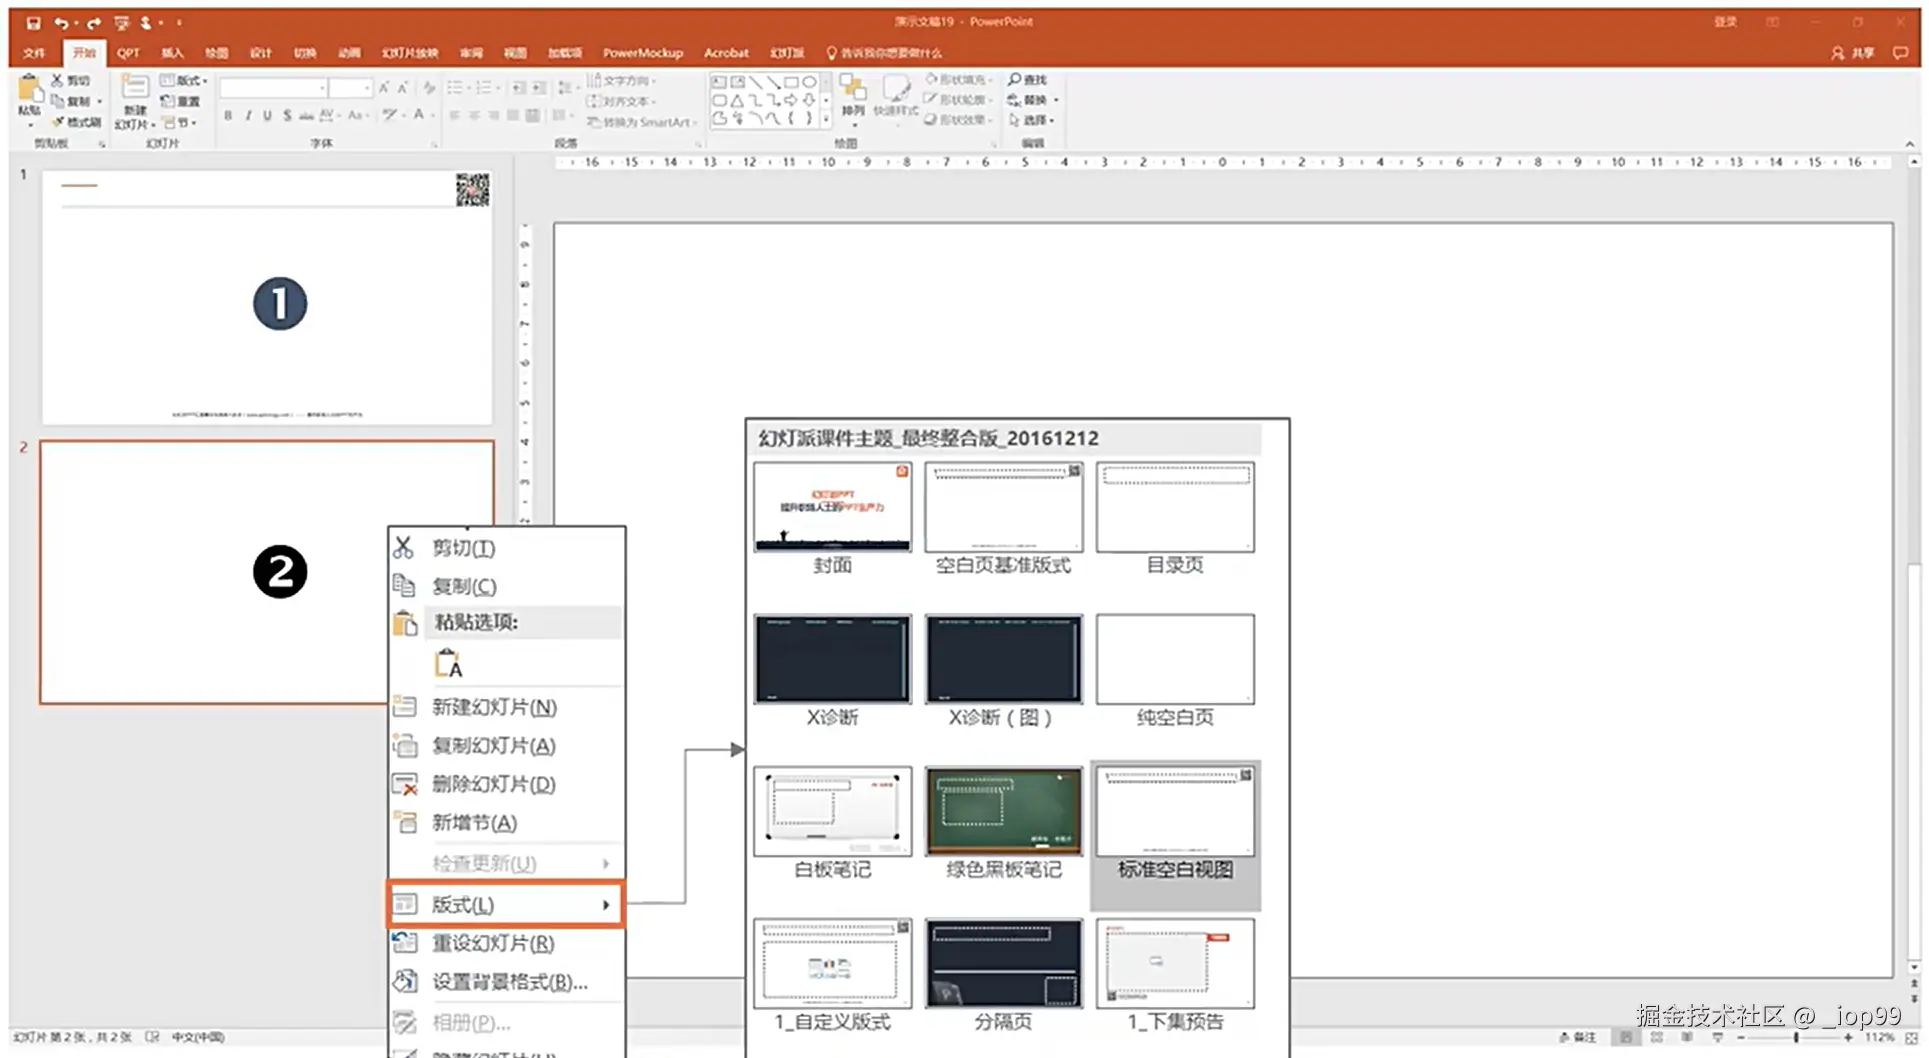
Task: Toggle Underline formatting in the ribbon
Action: click(x=267, y=116)
